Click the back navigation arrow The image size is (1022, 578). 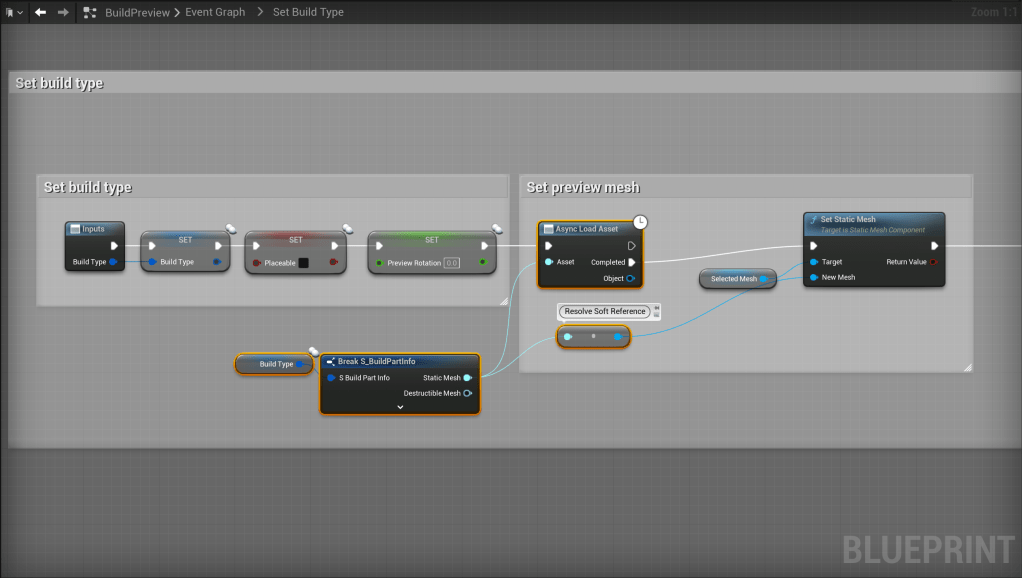point(40,12)
